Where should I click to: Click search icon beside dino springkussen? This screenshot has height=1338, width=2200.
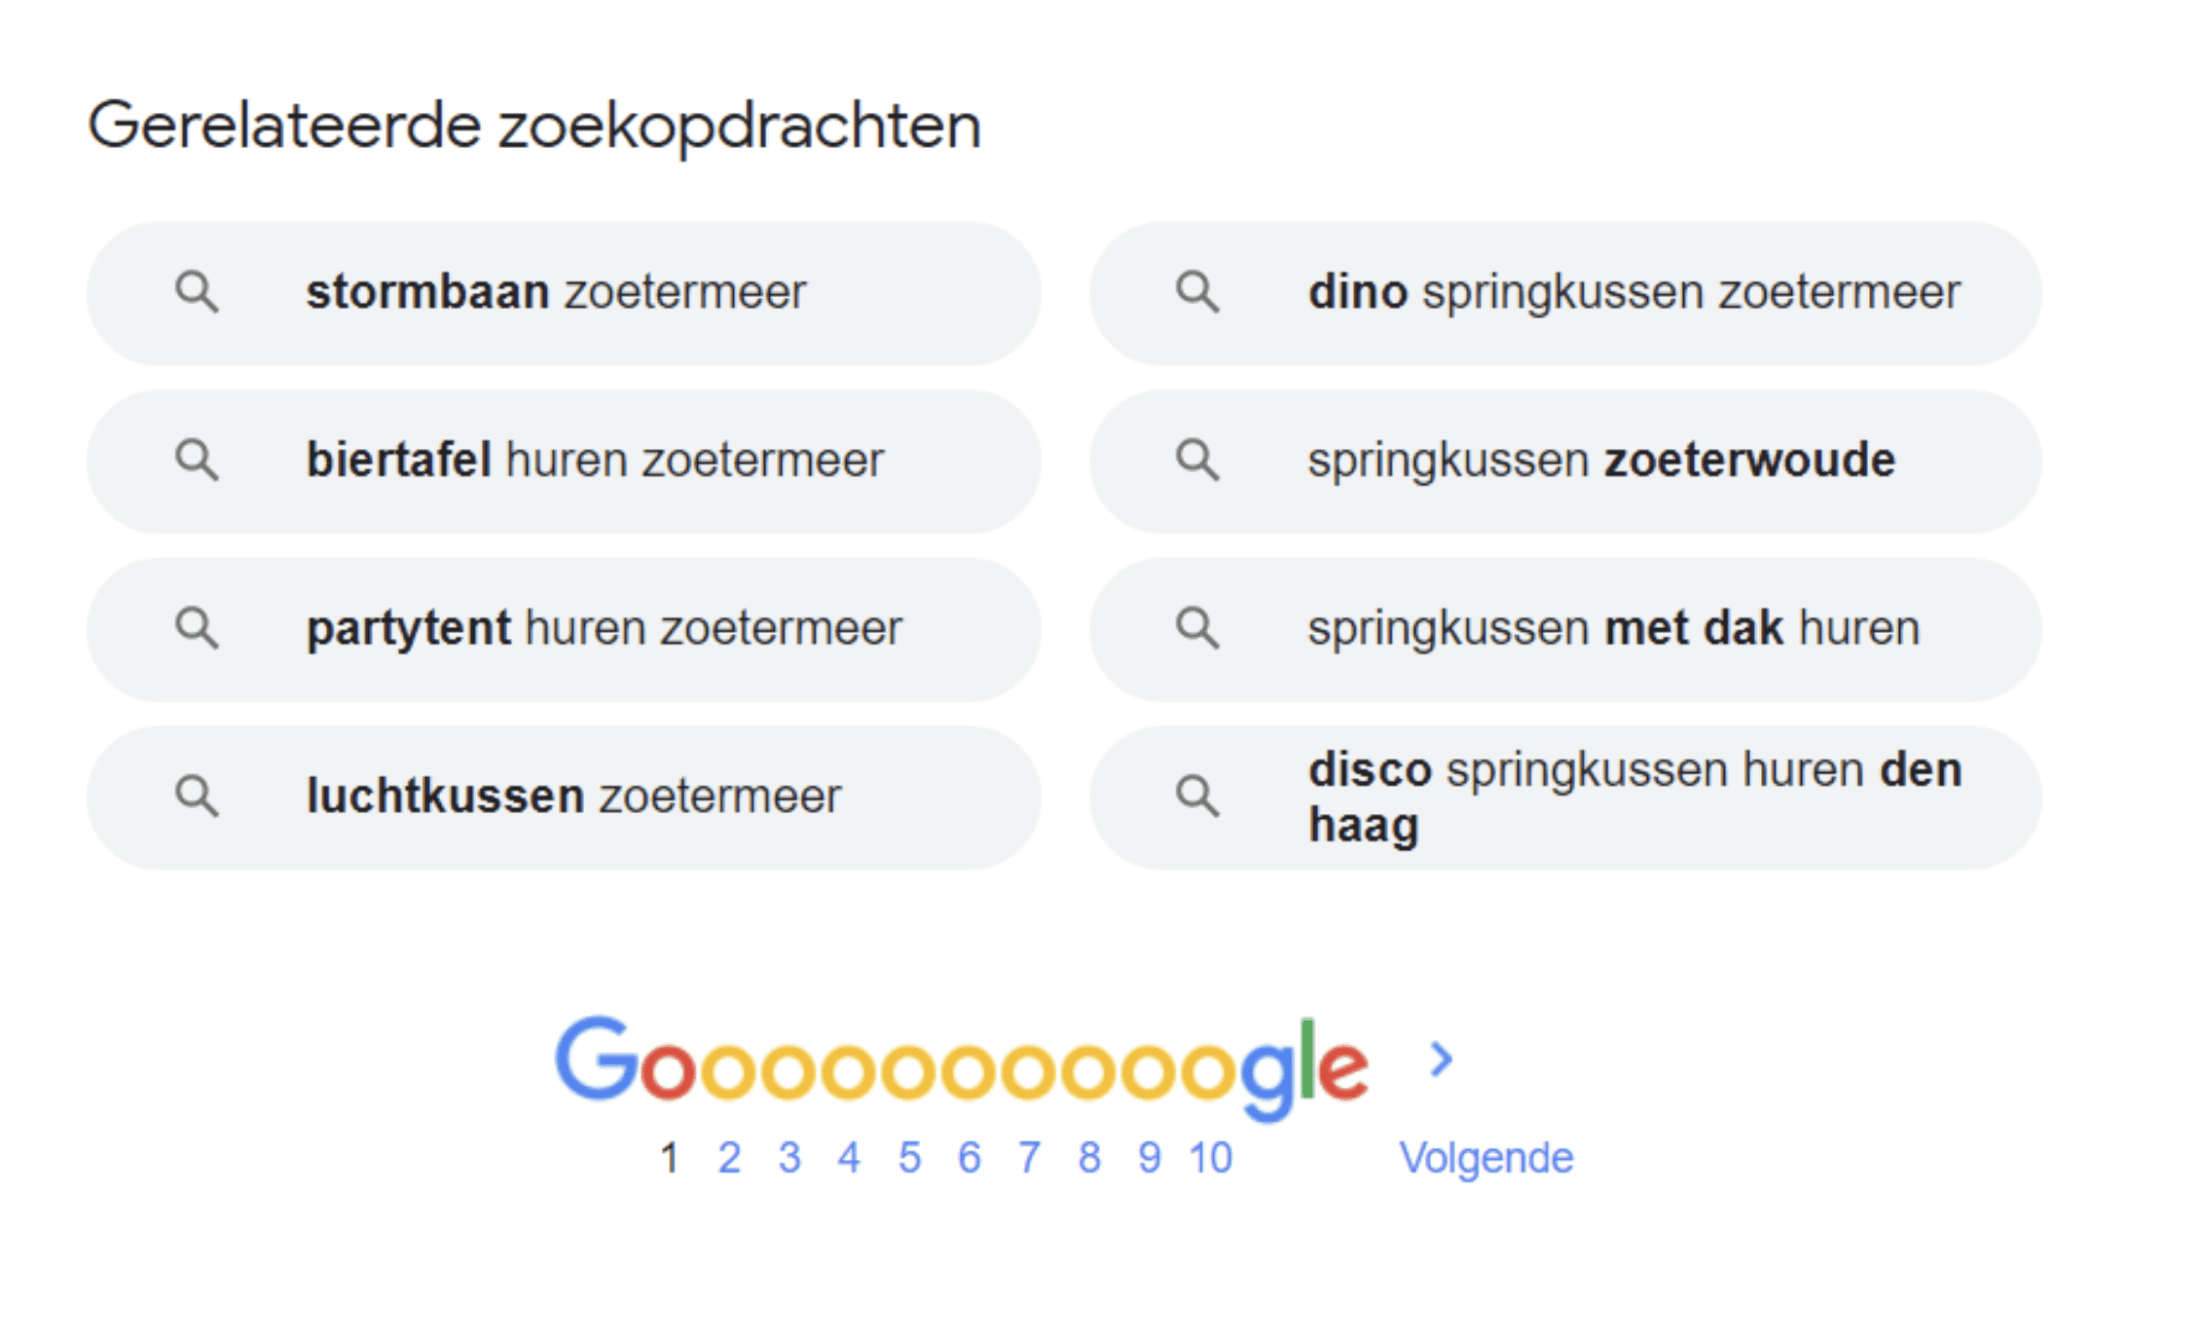[1197, 293]
